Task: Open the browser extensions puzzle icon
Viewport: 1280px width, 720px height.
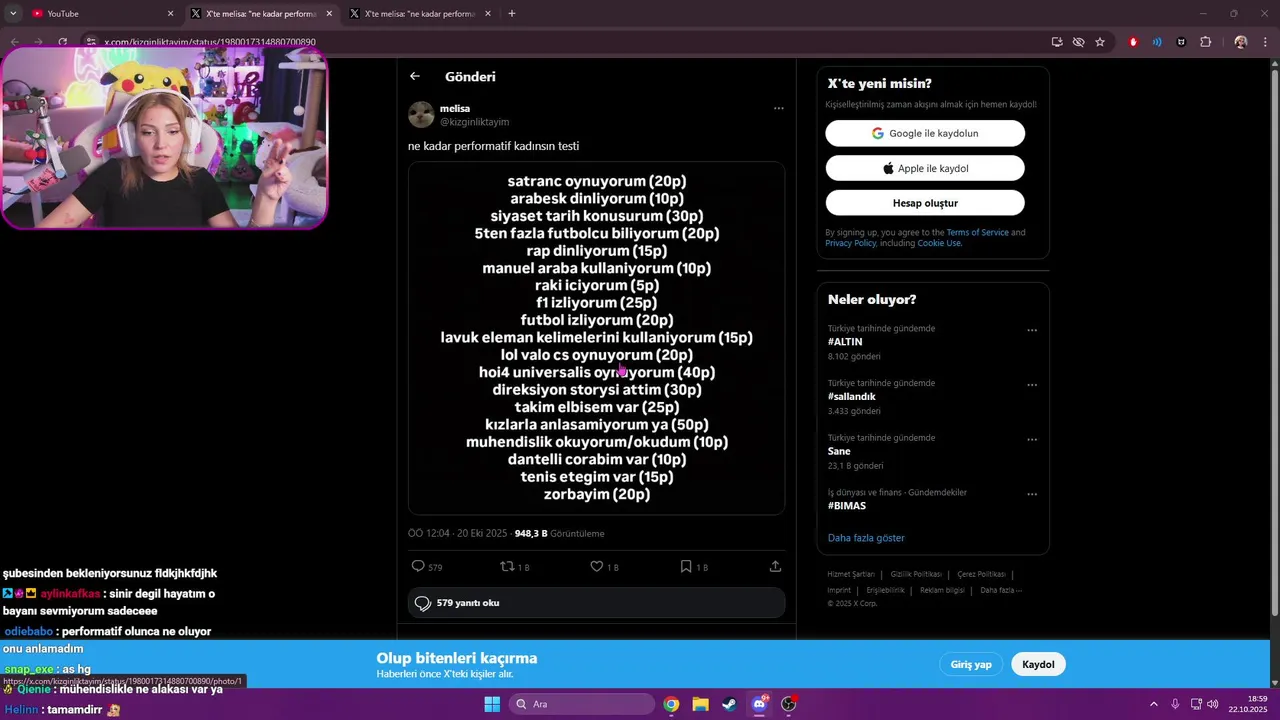Action: [1205, 42]
